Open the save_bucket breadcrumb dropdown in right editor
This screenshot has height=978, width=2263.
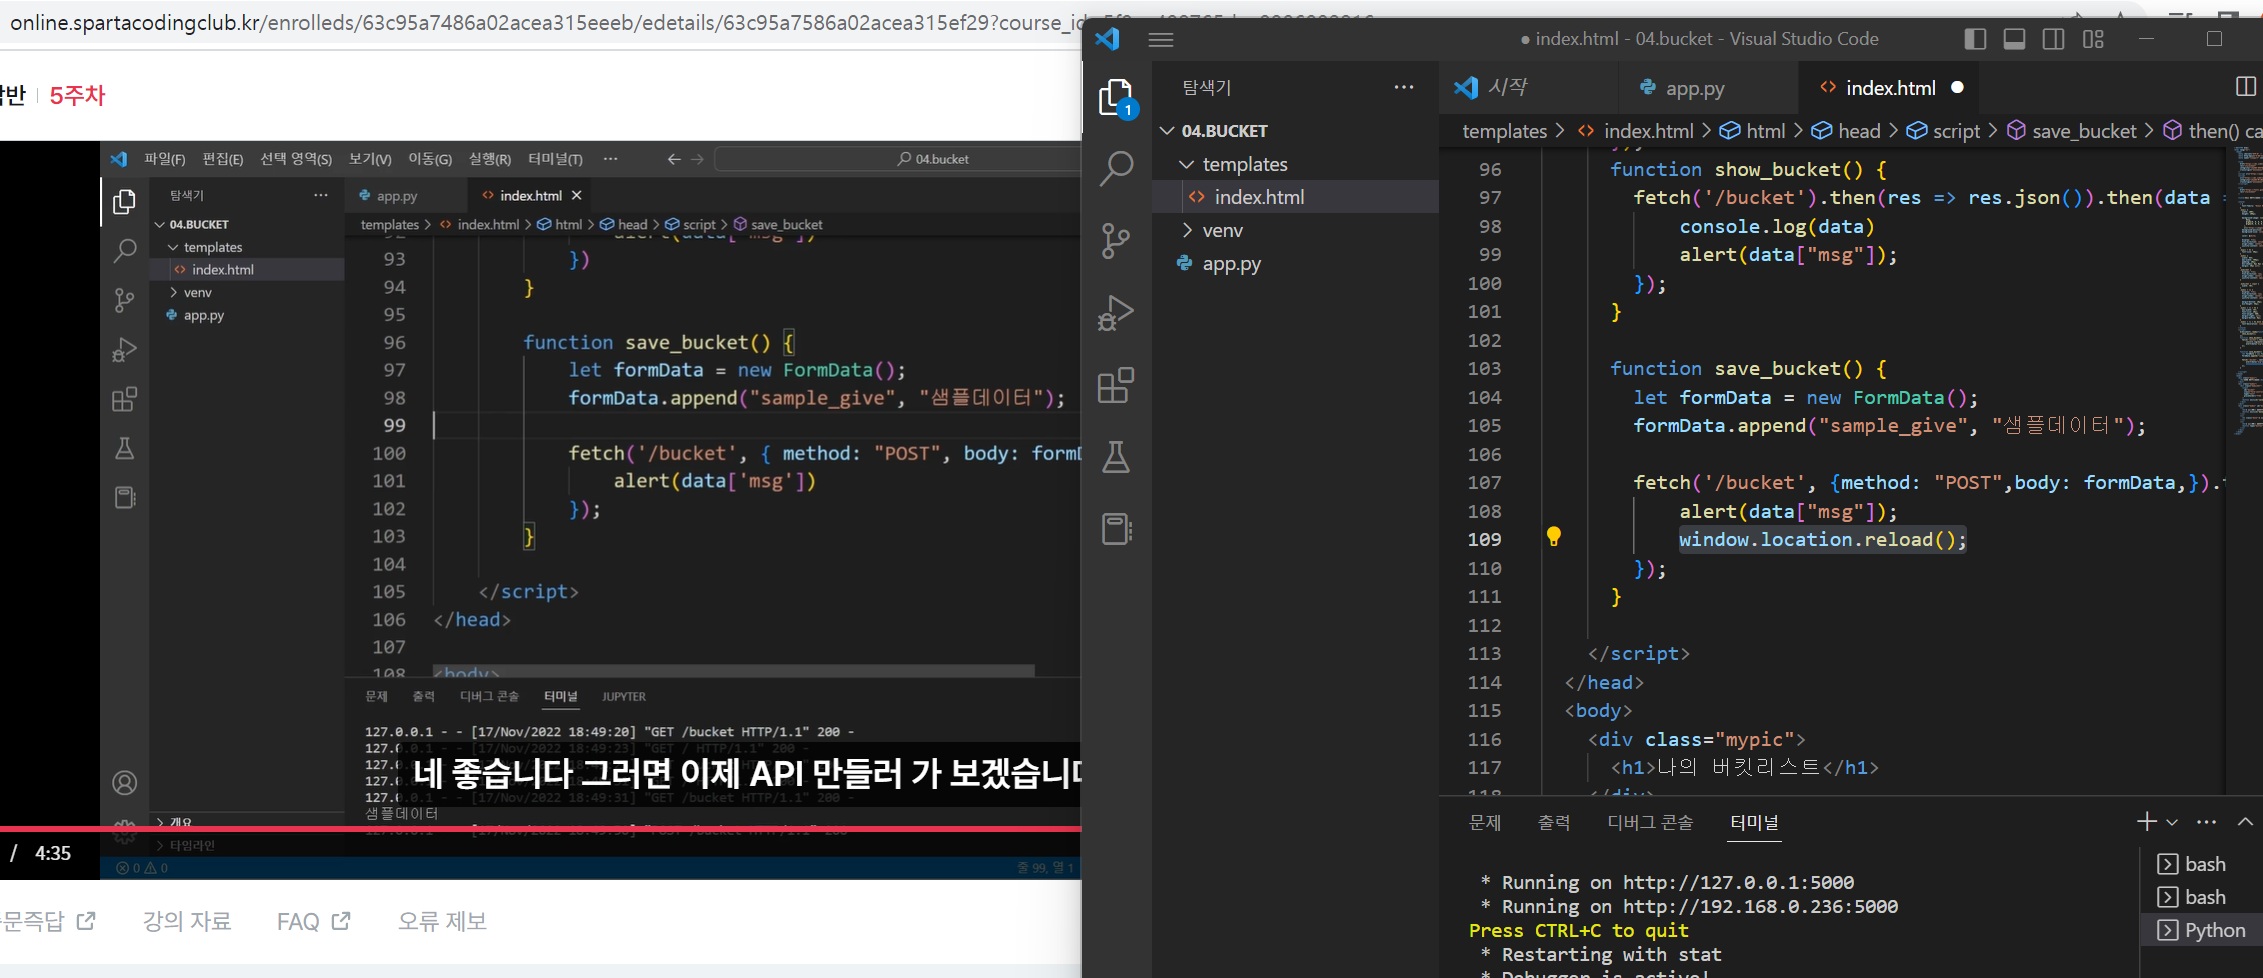point(2071,131)
